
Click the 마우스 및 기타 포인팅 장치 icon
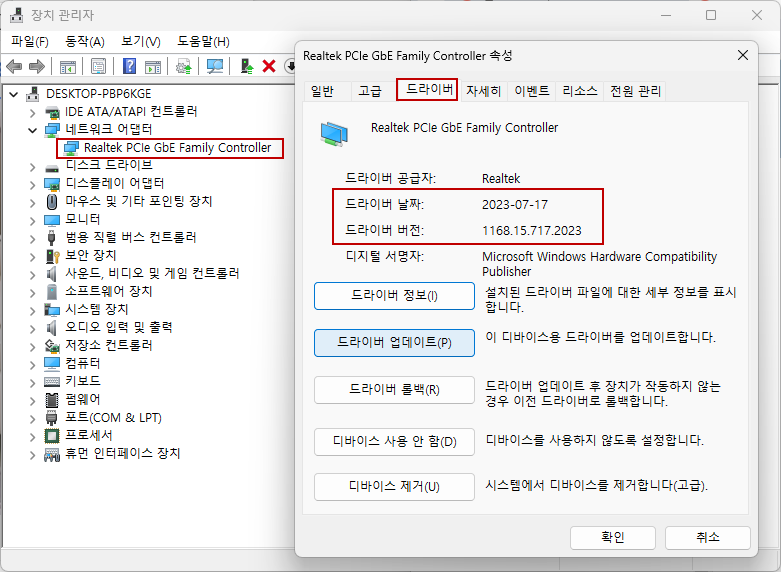52,201
